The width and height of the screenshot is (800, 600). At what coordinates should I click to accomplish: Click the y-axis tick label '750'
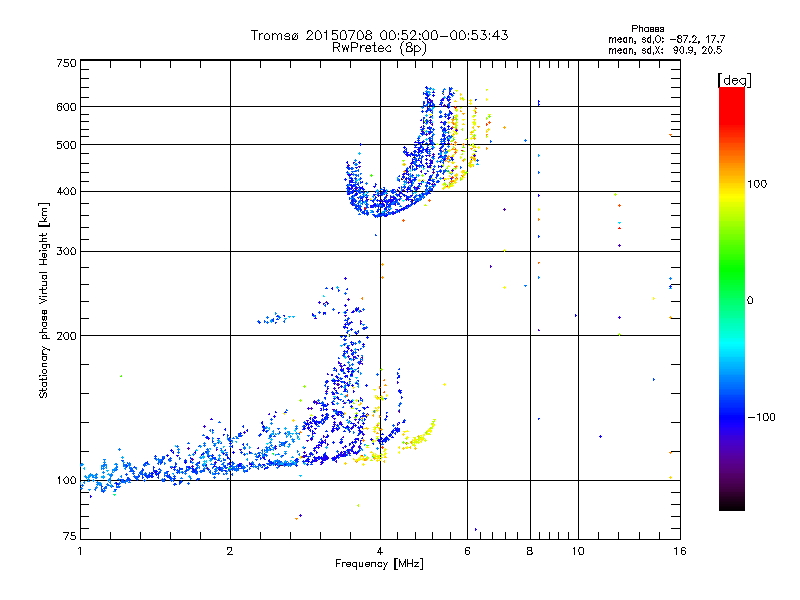tap(66, 63)
